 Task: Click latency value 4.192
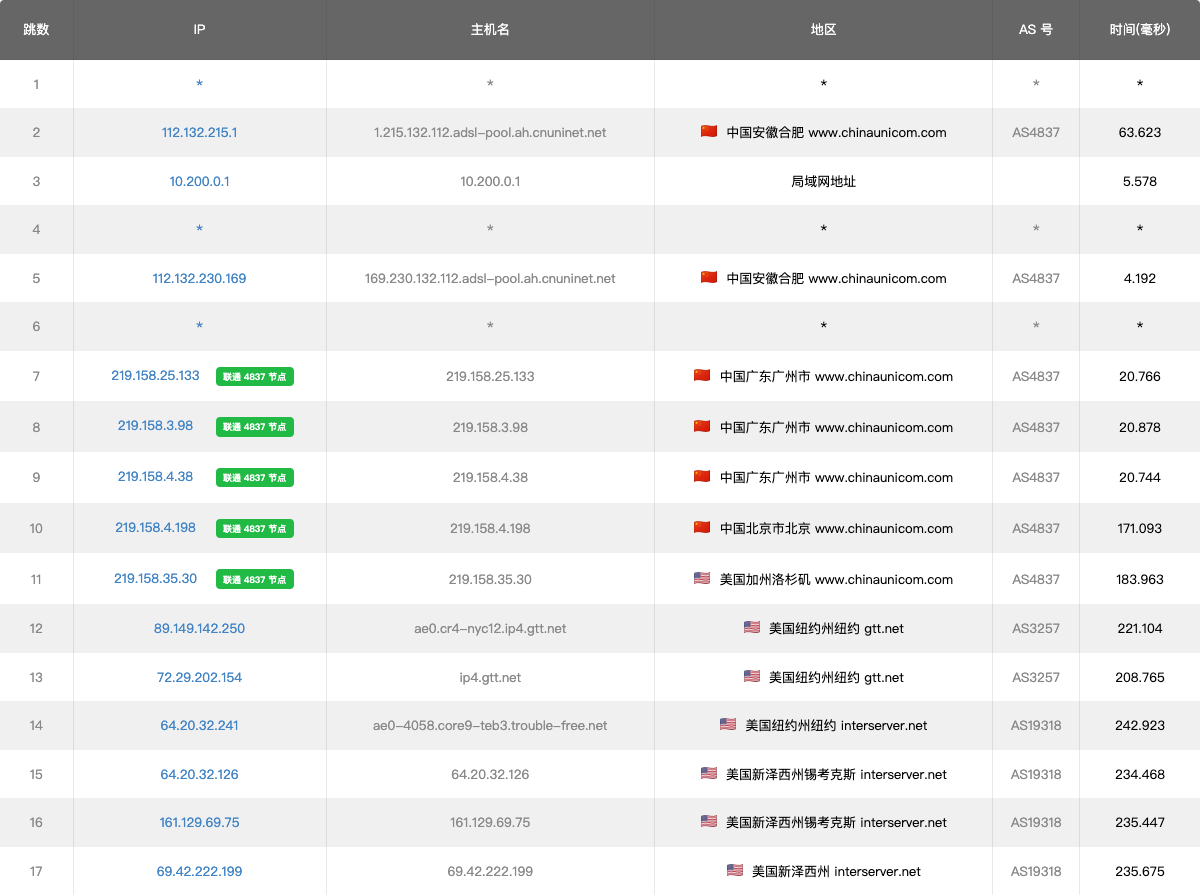point(1140,278)
